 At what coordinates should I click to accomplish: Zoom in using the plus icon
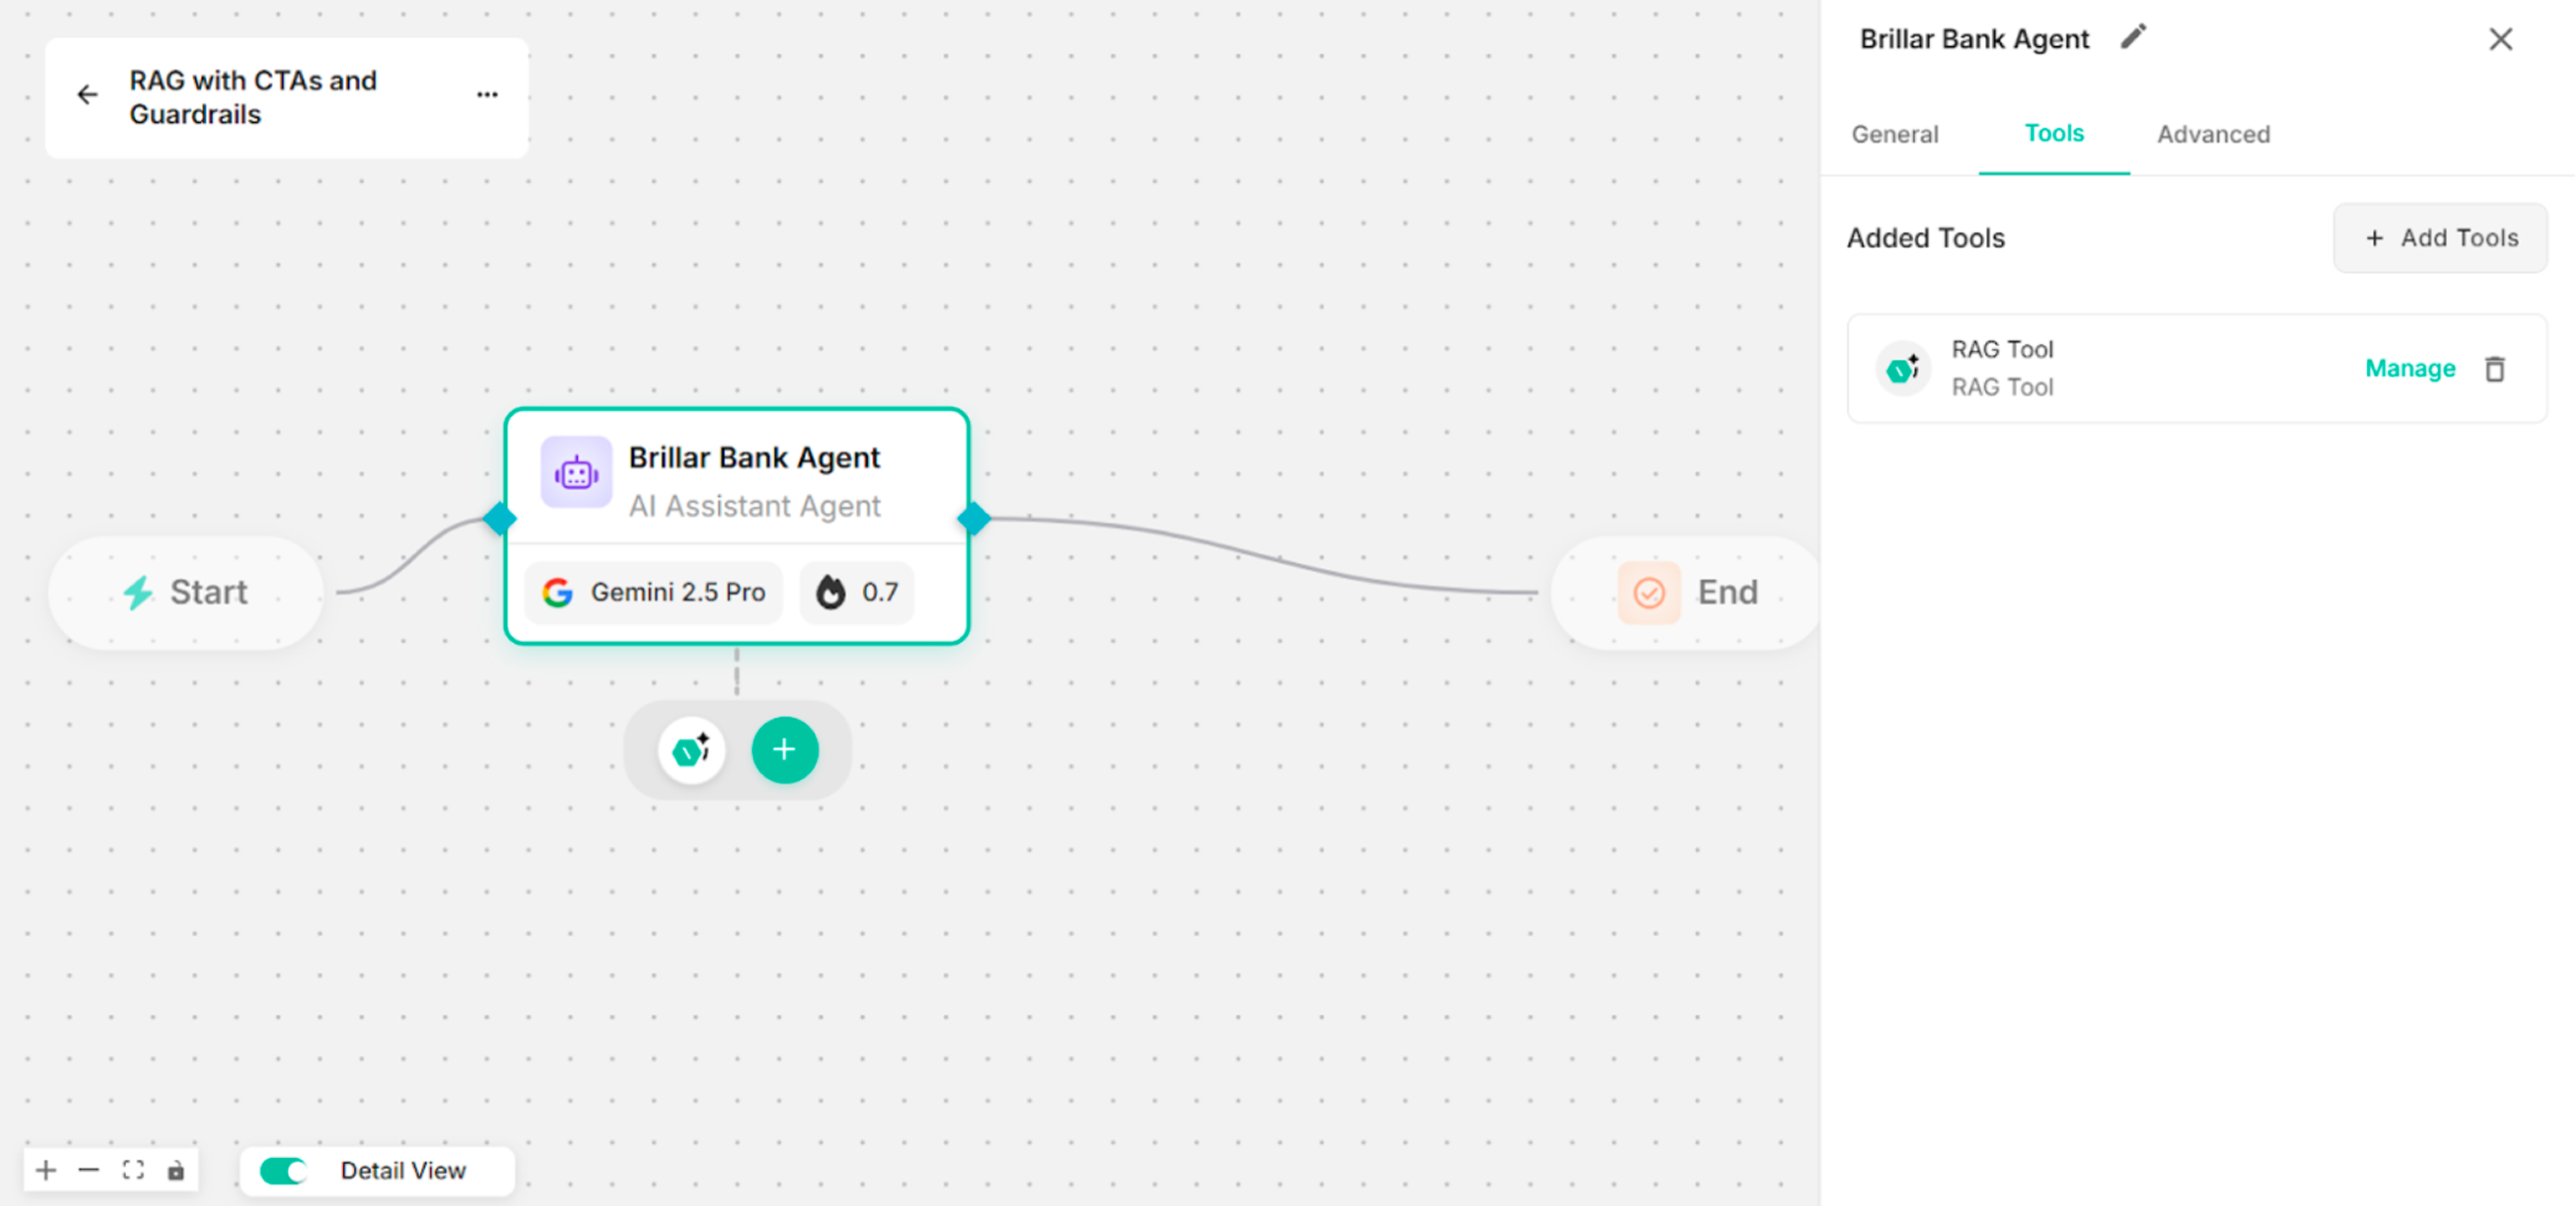(x=45, y=1169)
